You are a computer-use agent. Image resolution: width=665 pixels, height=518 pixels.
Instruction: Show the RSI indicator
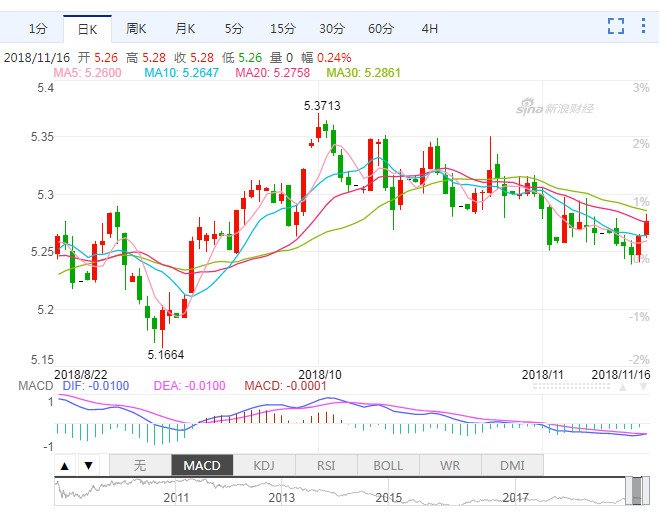pos(326,465)
